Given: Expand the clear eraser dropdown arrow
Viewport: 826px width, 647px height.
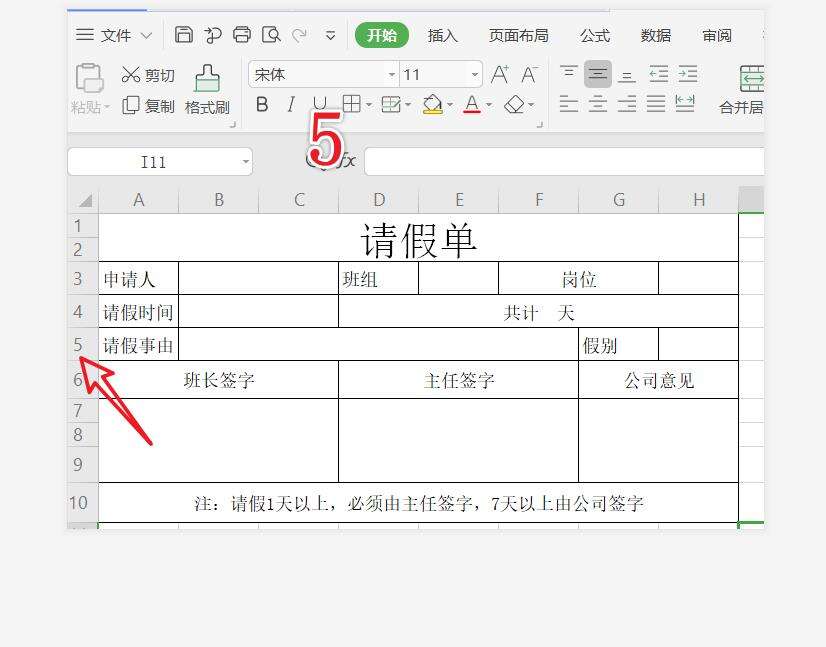Looking at the screenshot, I should click(x=531, y=105).
